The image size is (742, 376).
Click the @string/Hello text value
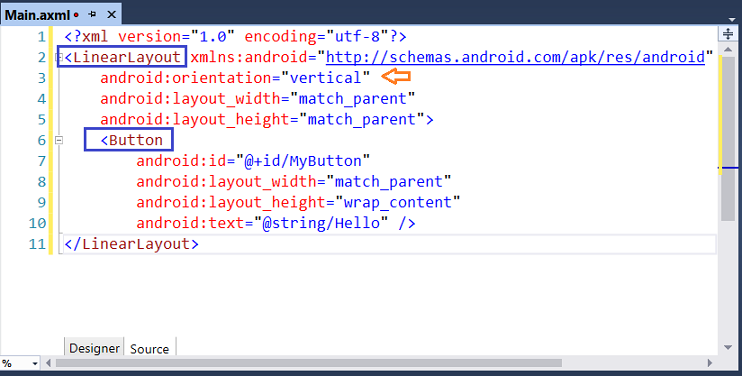pos(321,223)
